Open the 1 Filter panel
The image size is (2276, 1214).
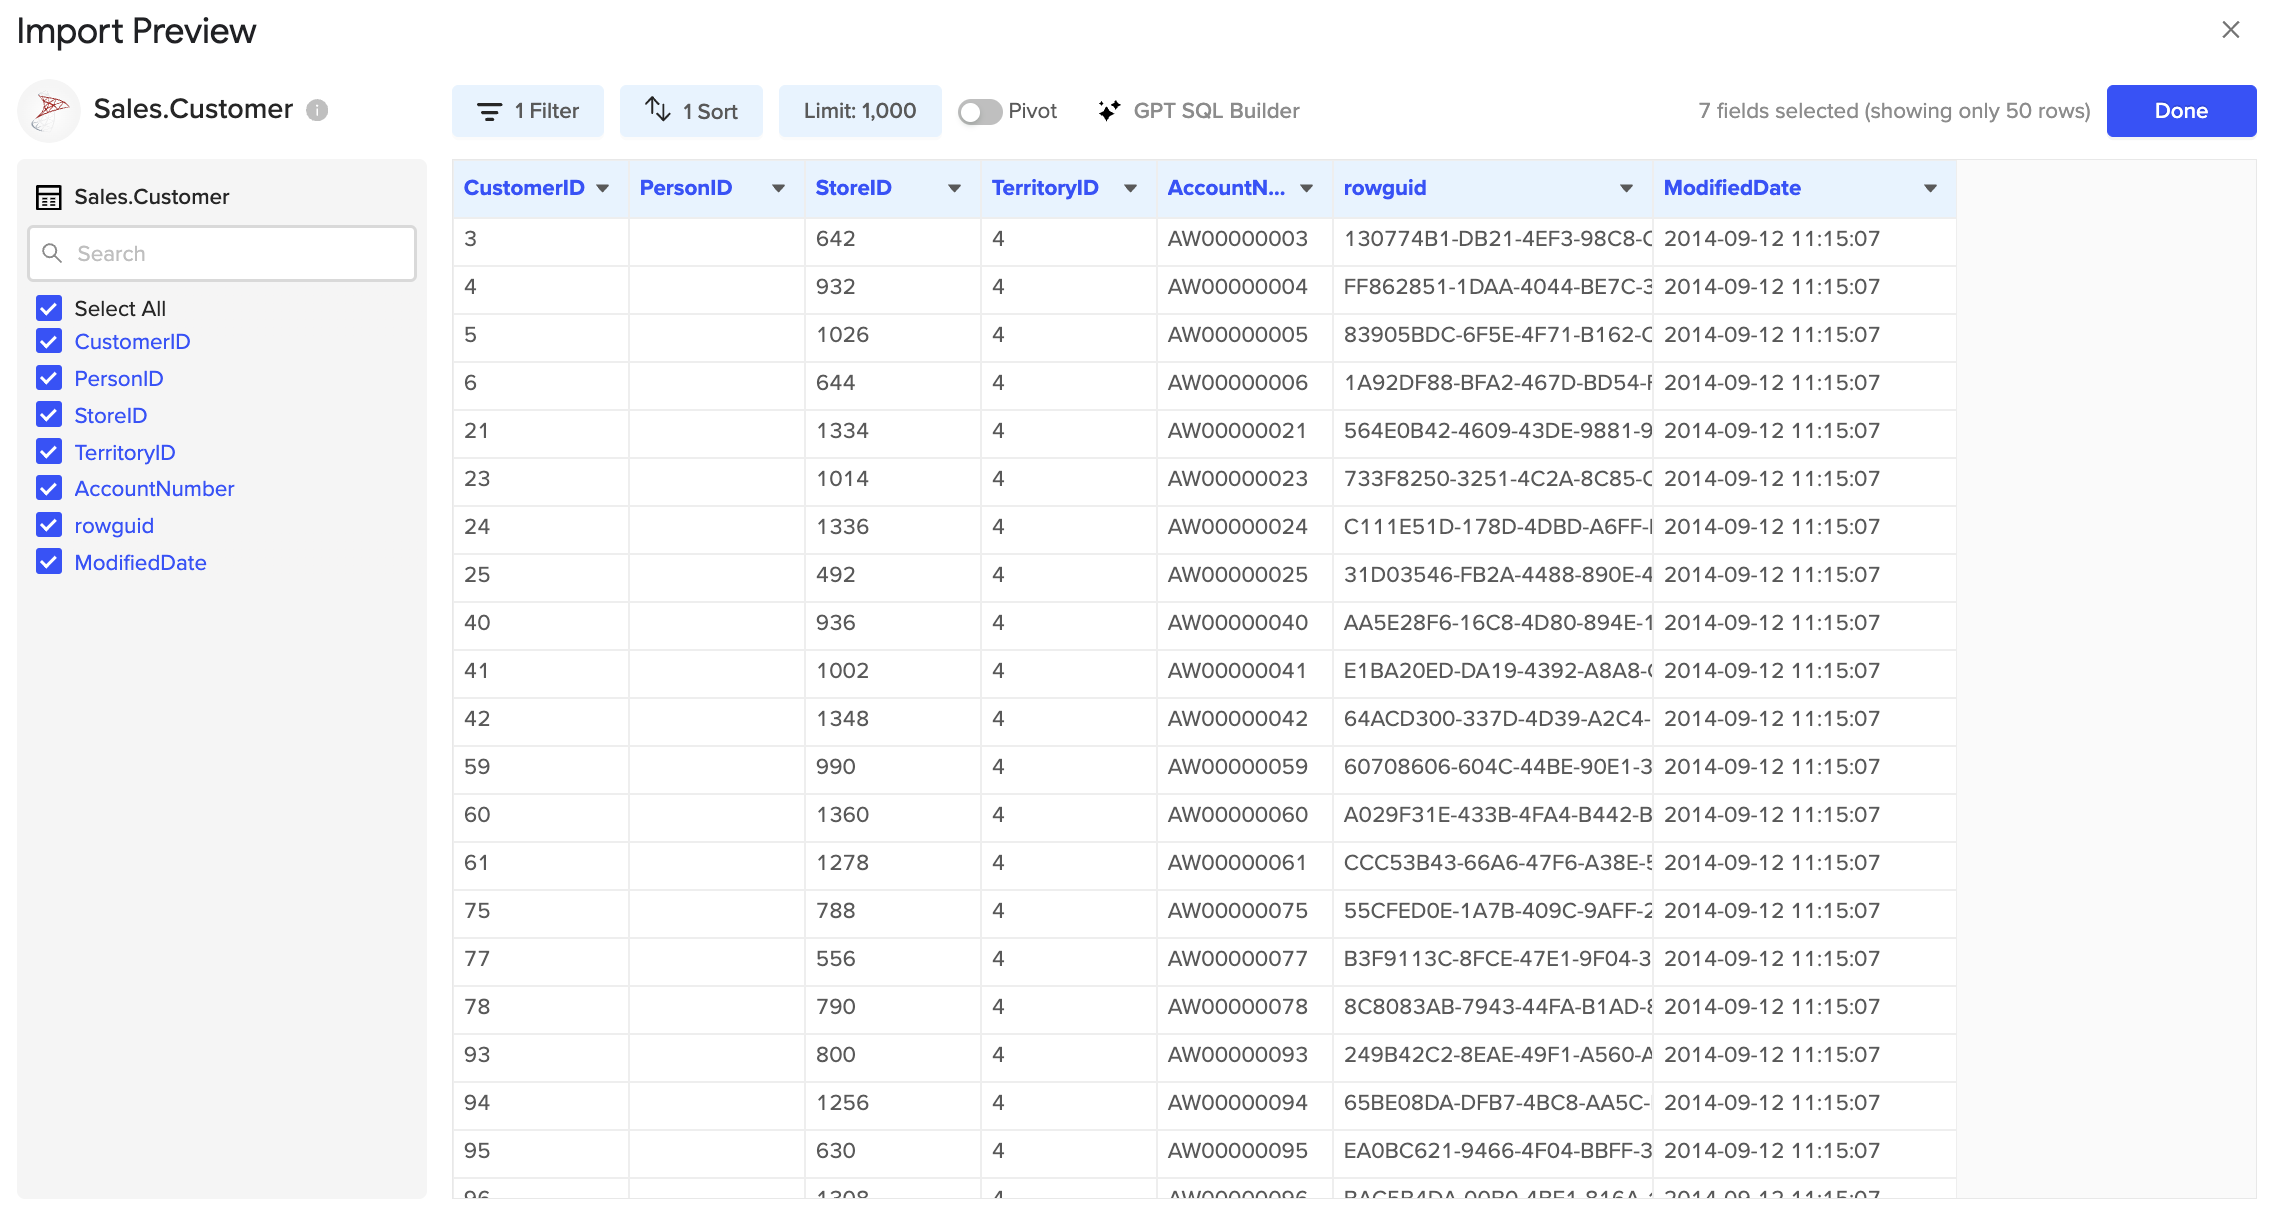coord(528,110)
